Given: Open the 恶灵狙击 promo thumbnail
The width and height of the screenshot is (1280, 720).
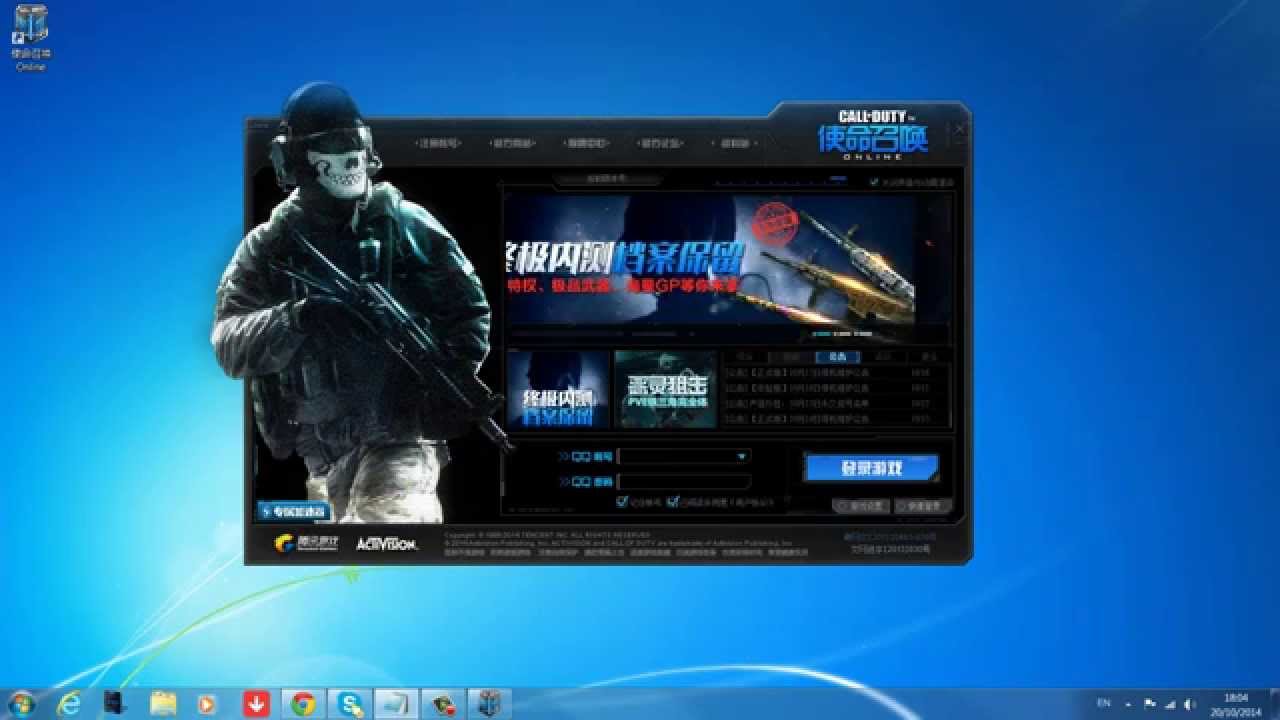Looking at the screenshot, I should tap(665, 389).
